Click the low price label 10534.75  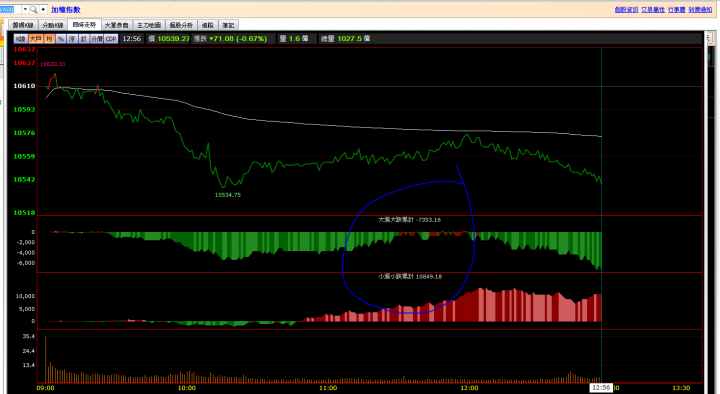pyautogui.click(x=228, y=195)
